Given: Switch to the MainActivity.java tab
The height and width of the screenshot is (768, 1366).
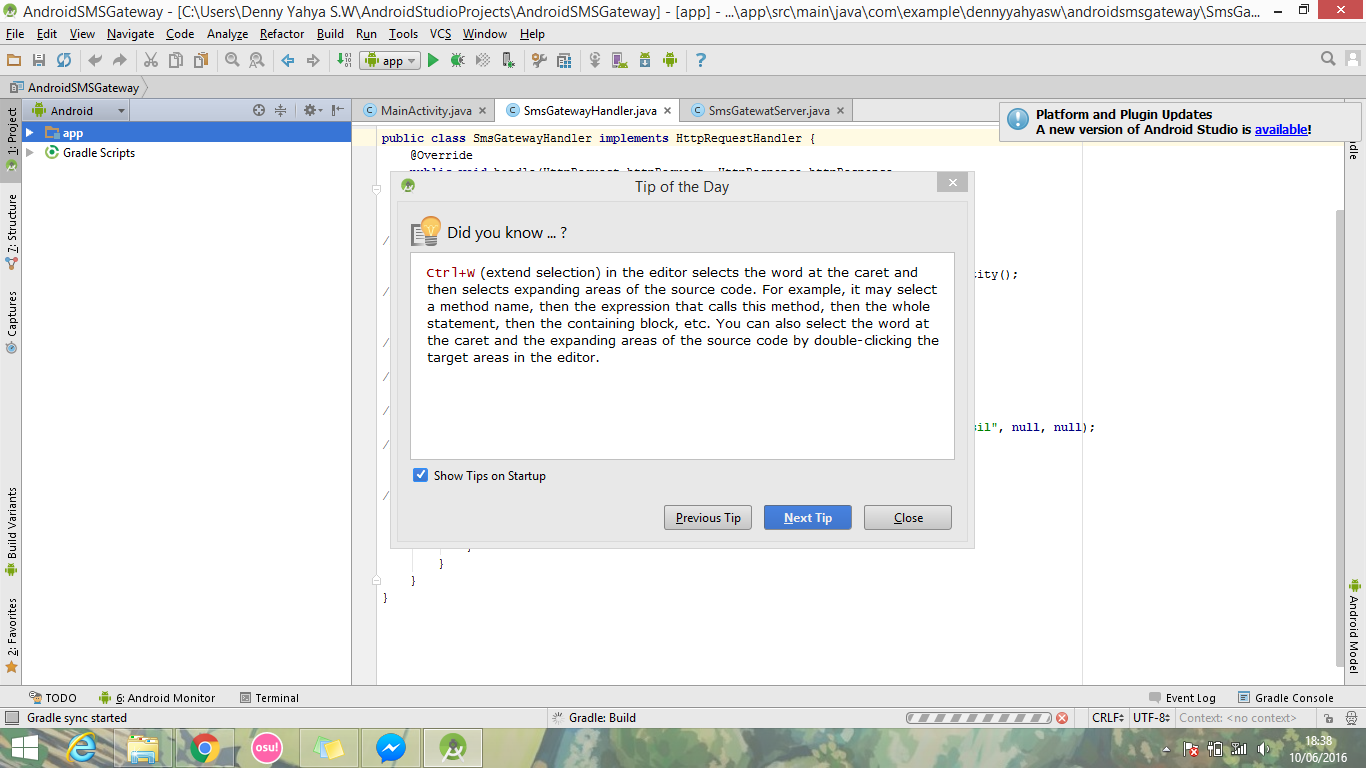Looking at the screenshot, I should click(x=426, y=110).
